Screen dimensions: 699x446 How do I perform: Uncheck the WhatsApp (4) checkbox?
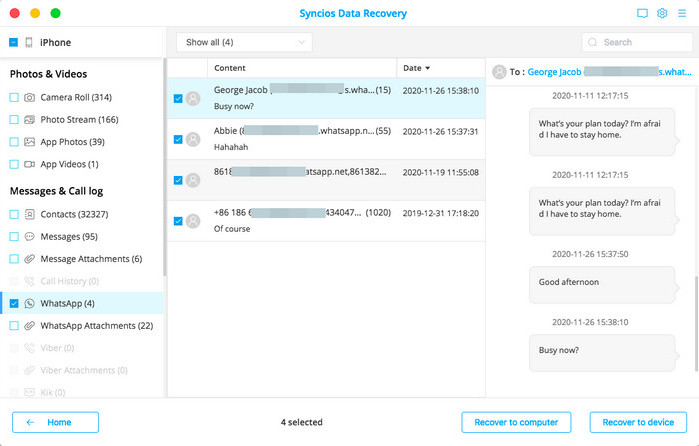pyautogui.click(x=14, y=303)
